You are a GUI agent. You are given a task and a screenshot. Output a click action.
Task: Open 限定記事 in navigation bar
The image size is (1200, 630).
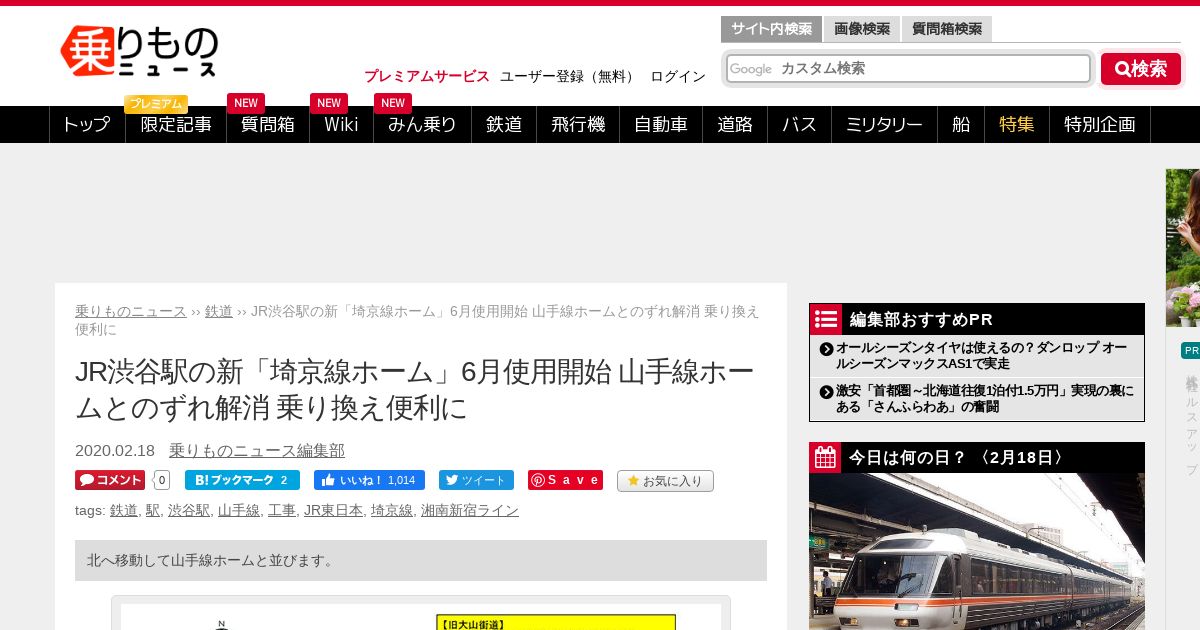[176, 124]
